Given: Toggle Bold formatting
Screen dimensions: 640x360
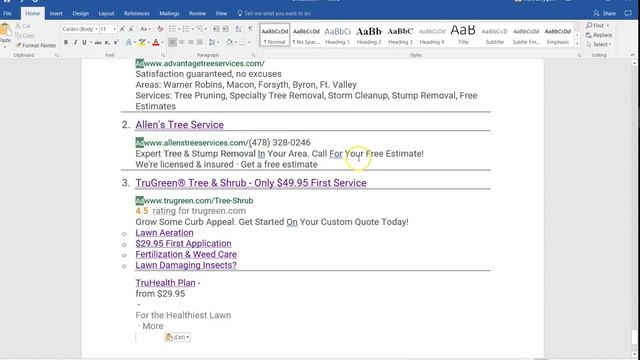Looking at the screenshot, I should tap(66, 42).
